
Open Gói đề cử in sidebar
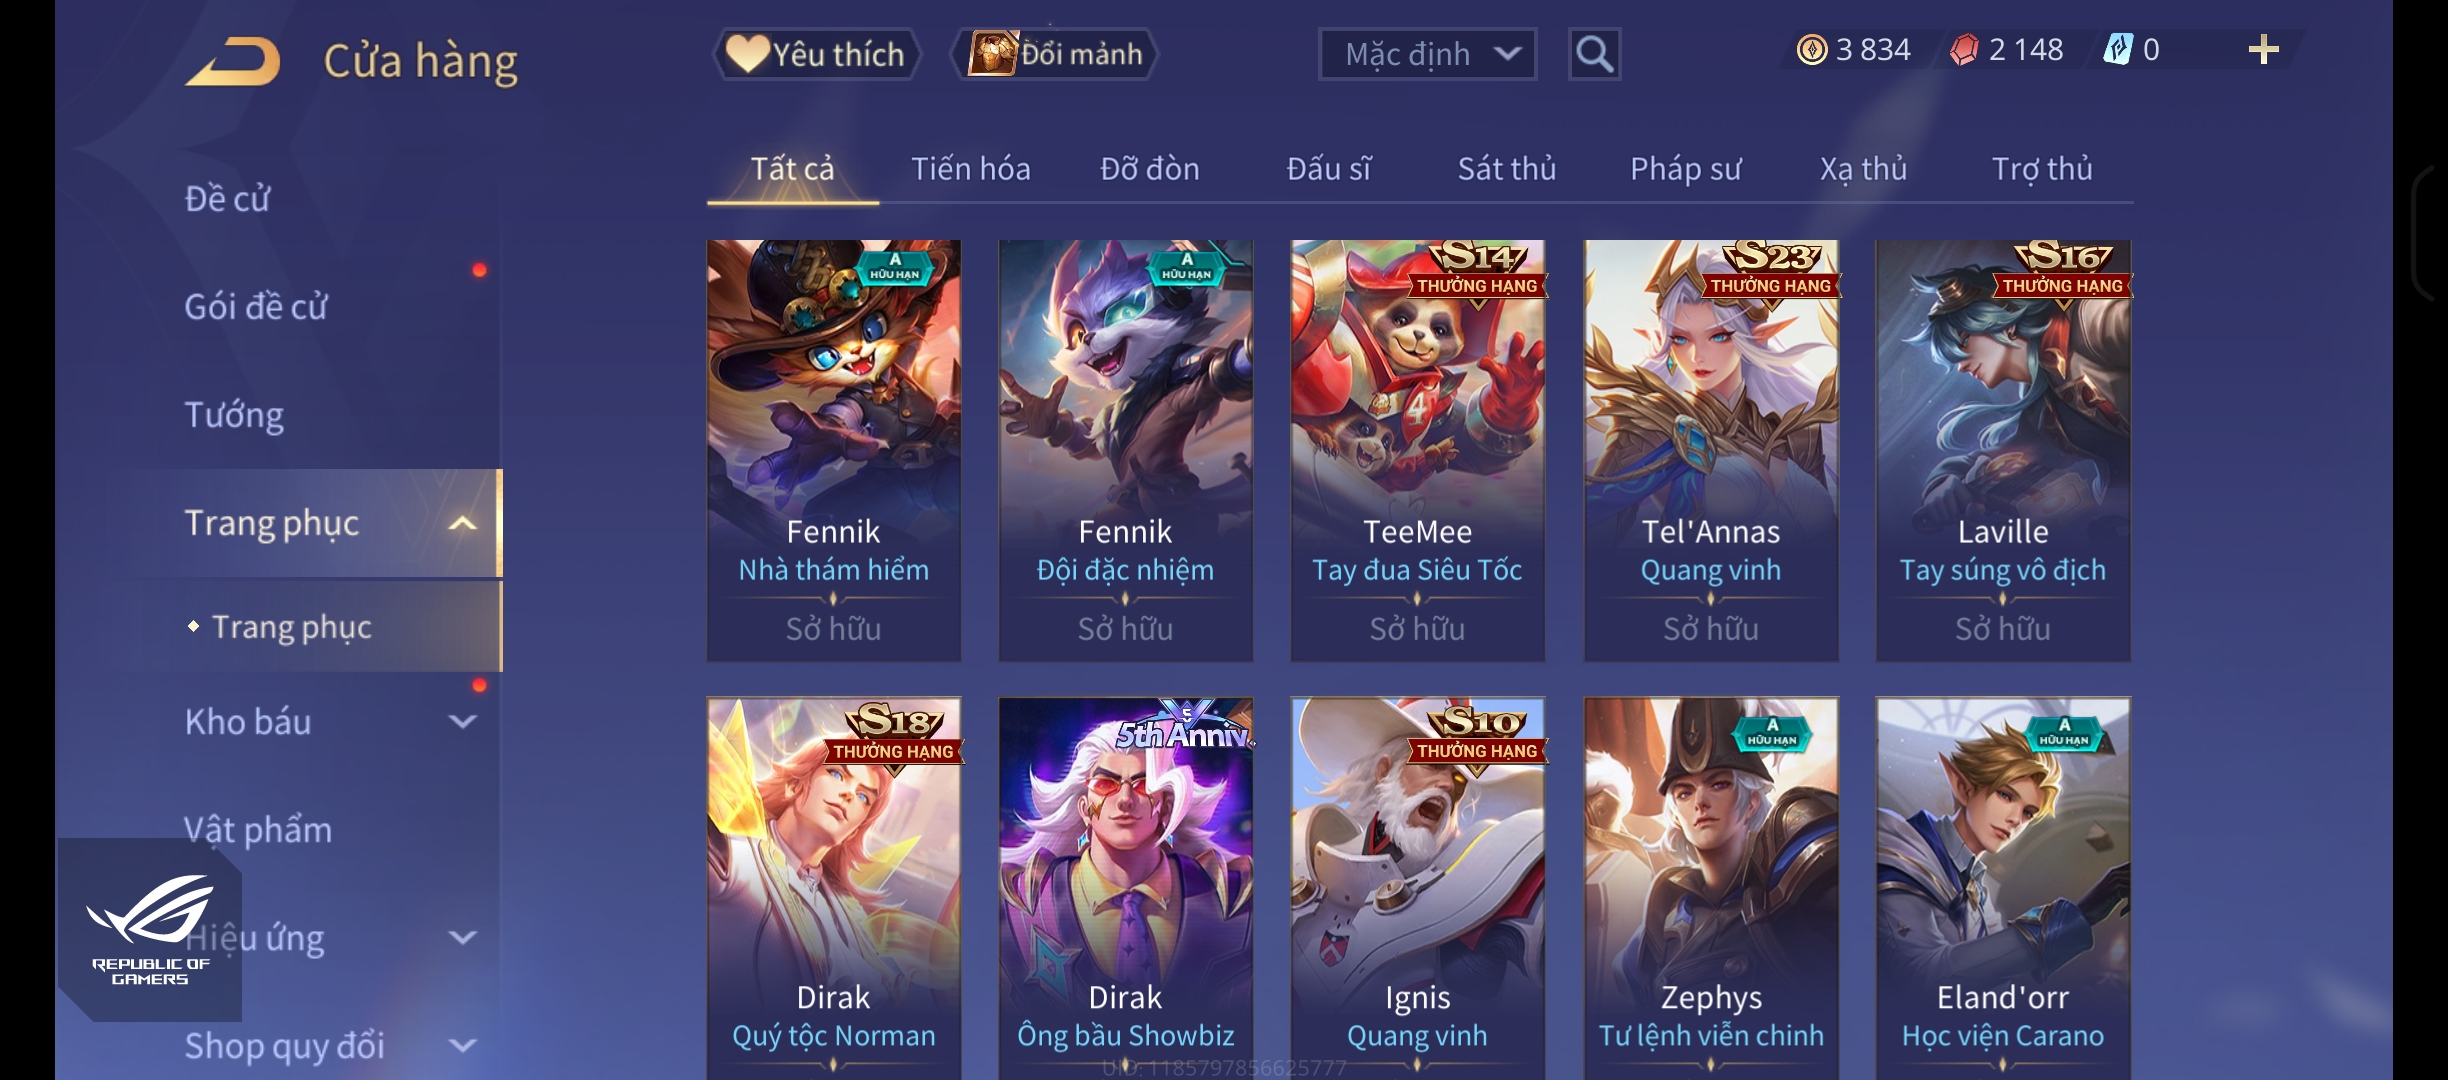[x=256, y=306]
